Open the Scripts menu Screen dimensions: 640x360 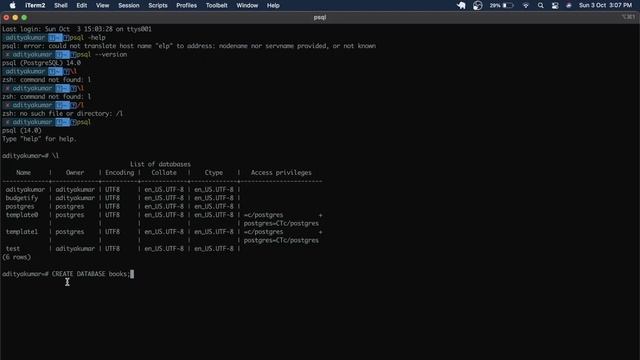tap(158, 5)
